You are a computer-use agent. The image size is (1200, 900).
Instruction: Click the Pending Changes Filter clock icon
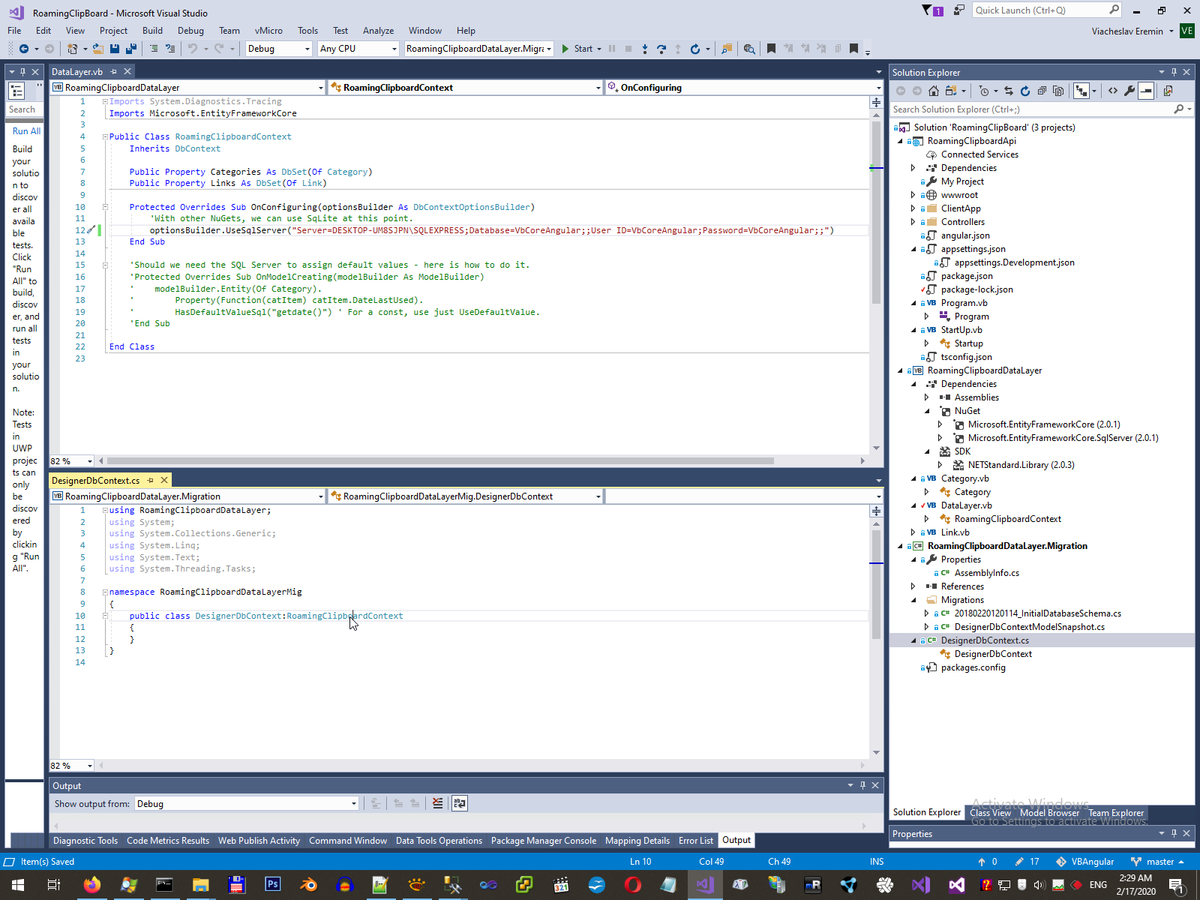point(984,90)
